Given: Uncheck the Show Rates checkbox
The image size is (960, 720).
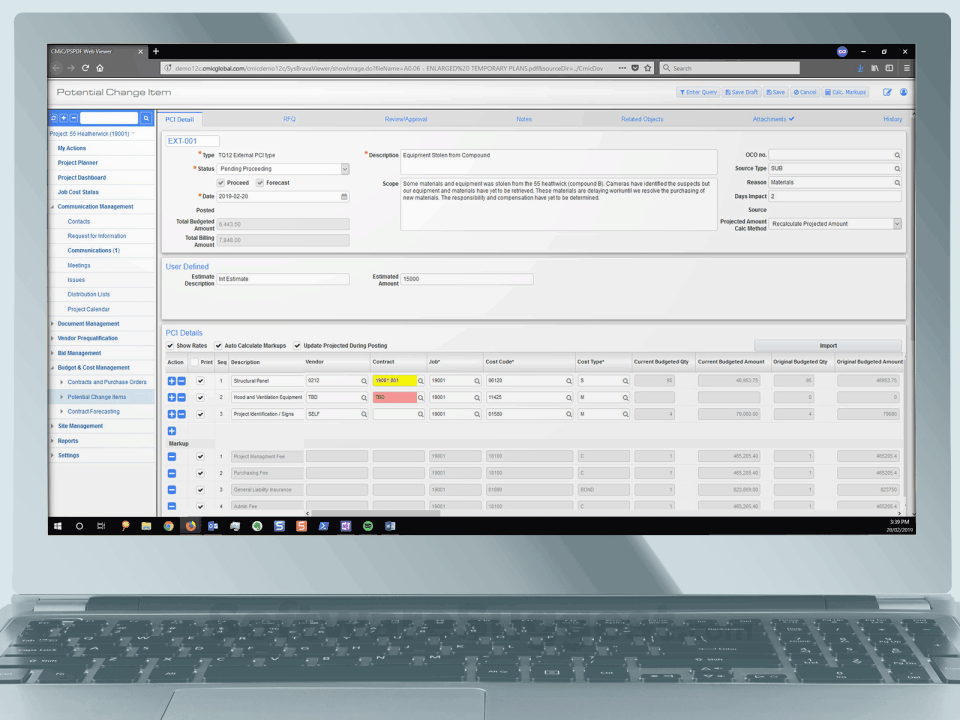Looking at the screenshot, I should click(171, 344).
